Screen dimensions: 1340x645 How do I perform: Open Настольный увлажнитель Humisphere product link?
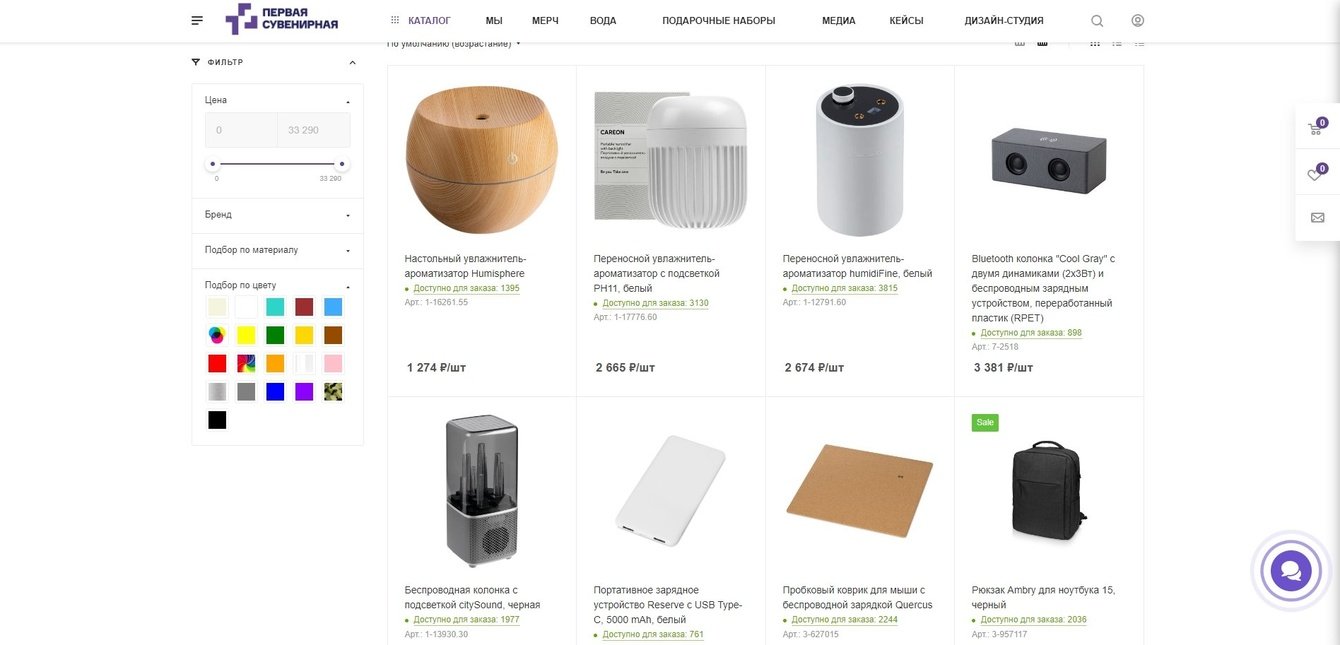[465, 266]
